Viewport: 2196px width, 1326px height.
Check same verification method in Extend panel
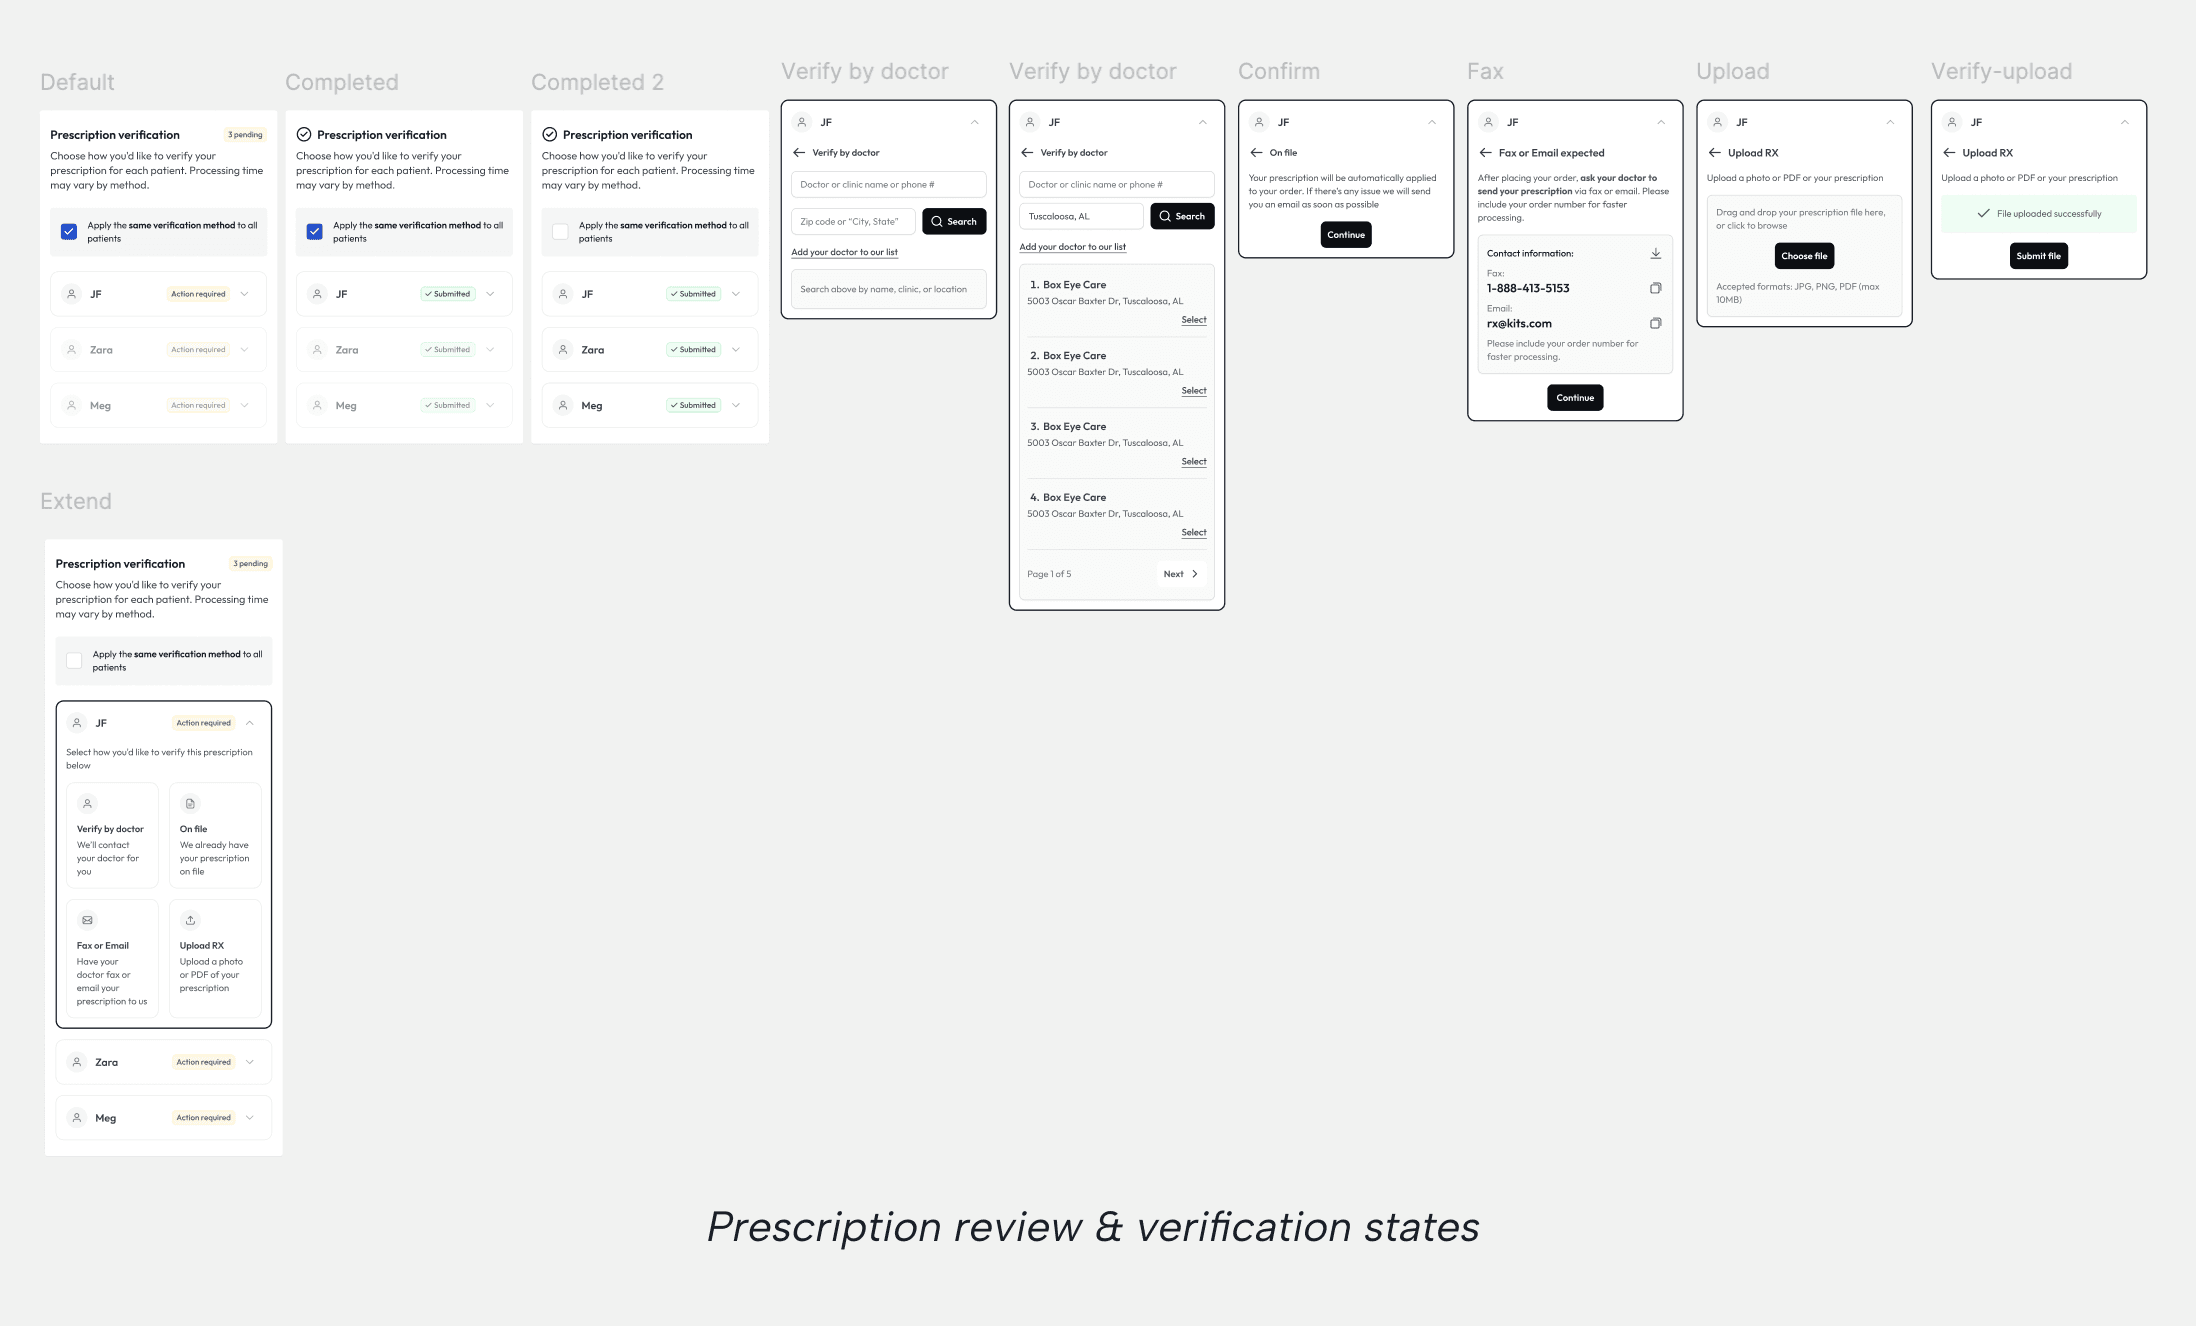[74, 661]
